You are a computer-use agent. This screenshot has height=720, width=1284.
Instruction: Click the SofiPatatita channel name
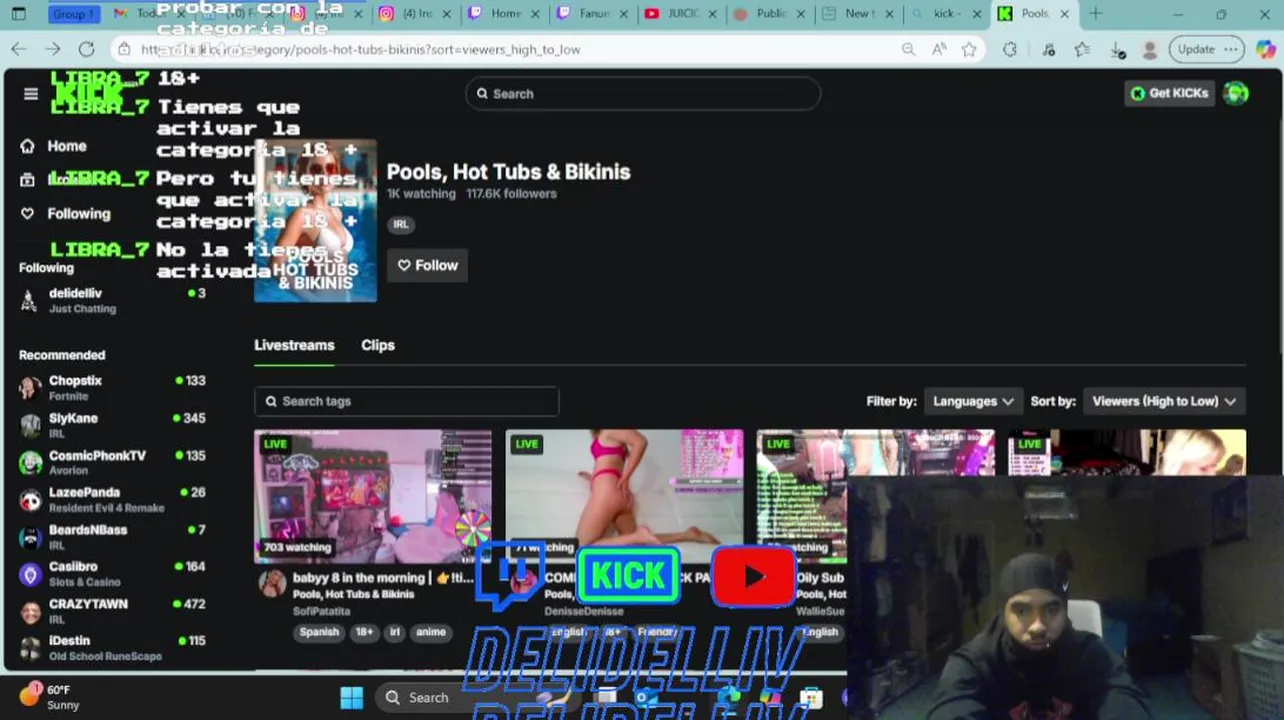(x=321, y=611)
